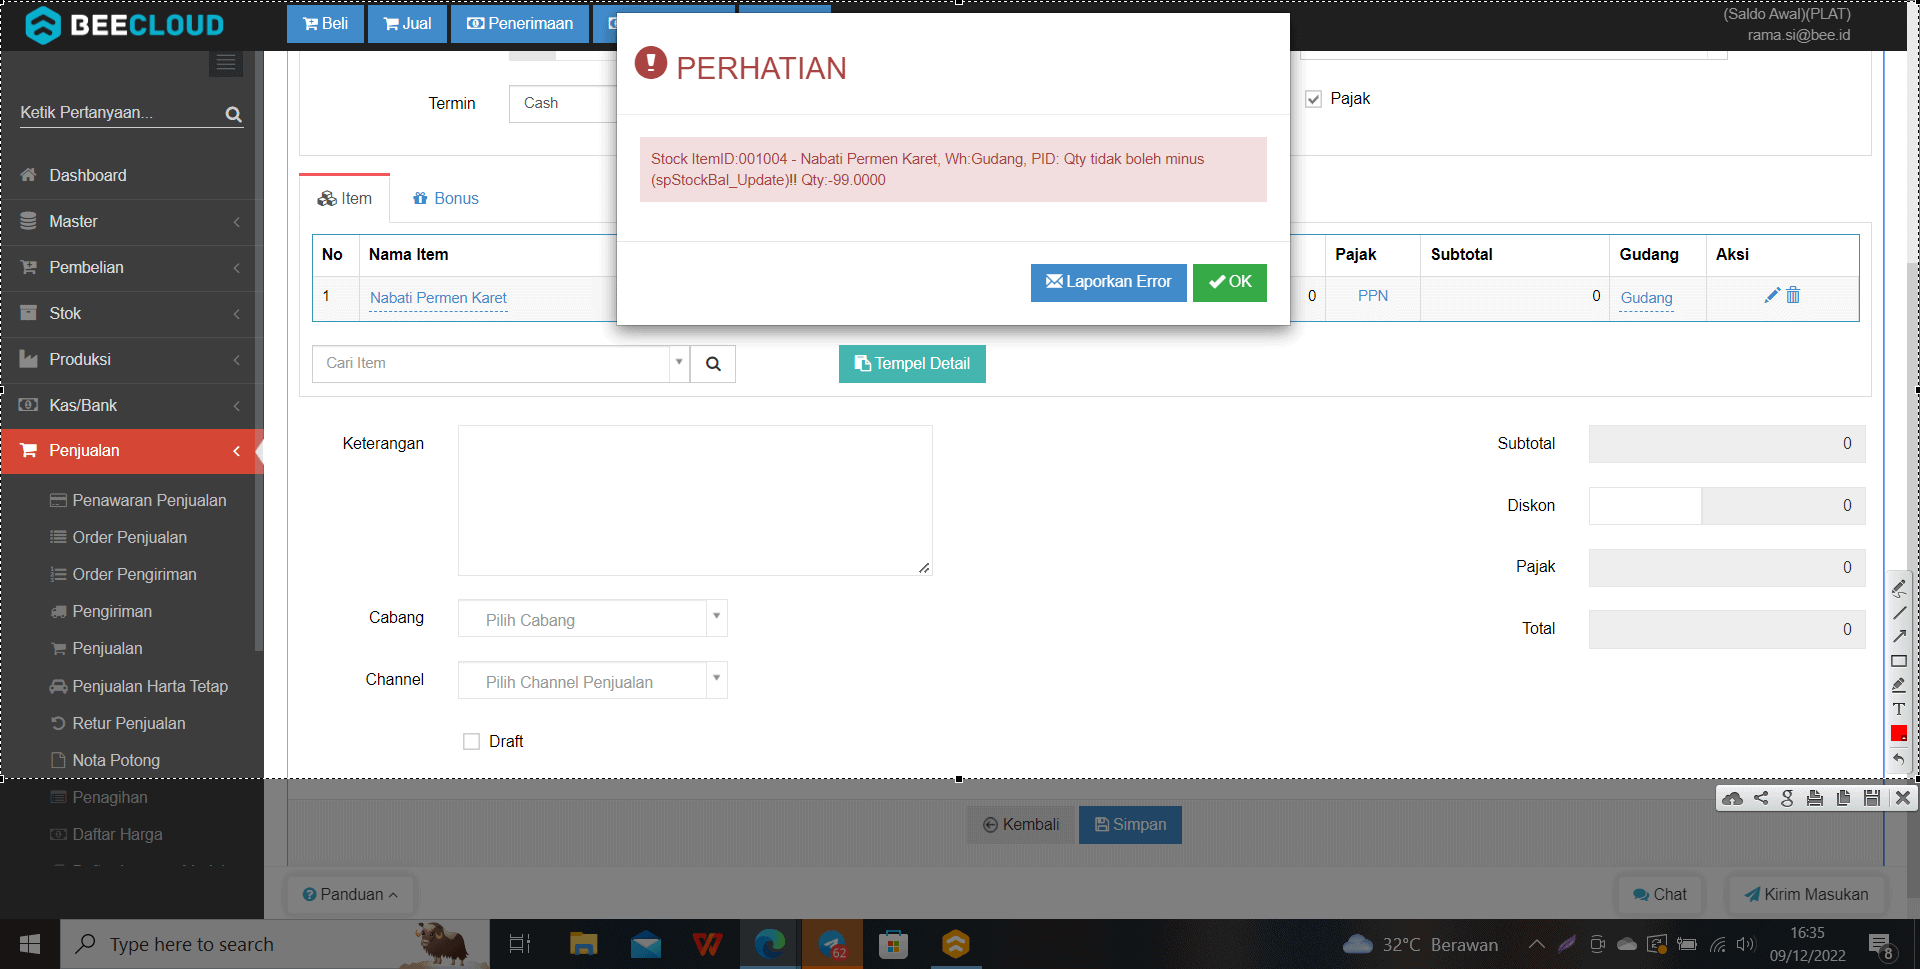The image size is (1920, 969).
Task: Upload screenshot to cloud
Action: coord(1733,798)
